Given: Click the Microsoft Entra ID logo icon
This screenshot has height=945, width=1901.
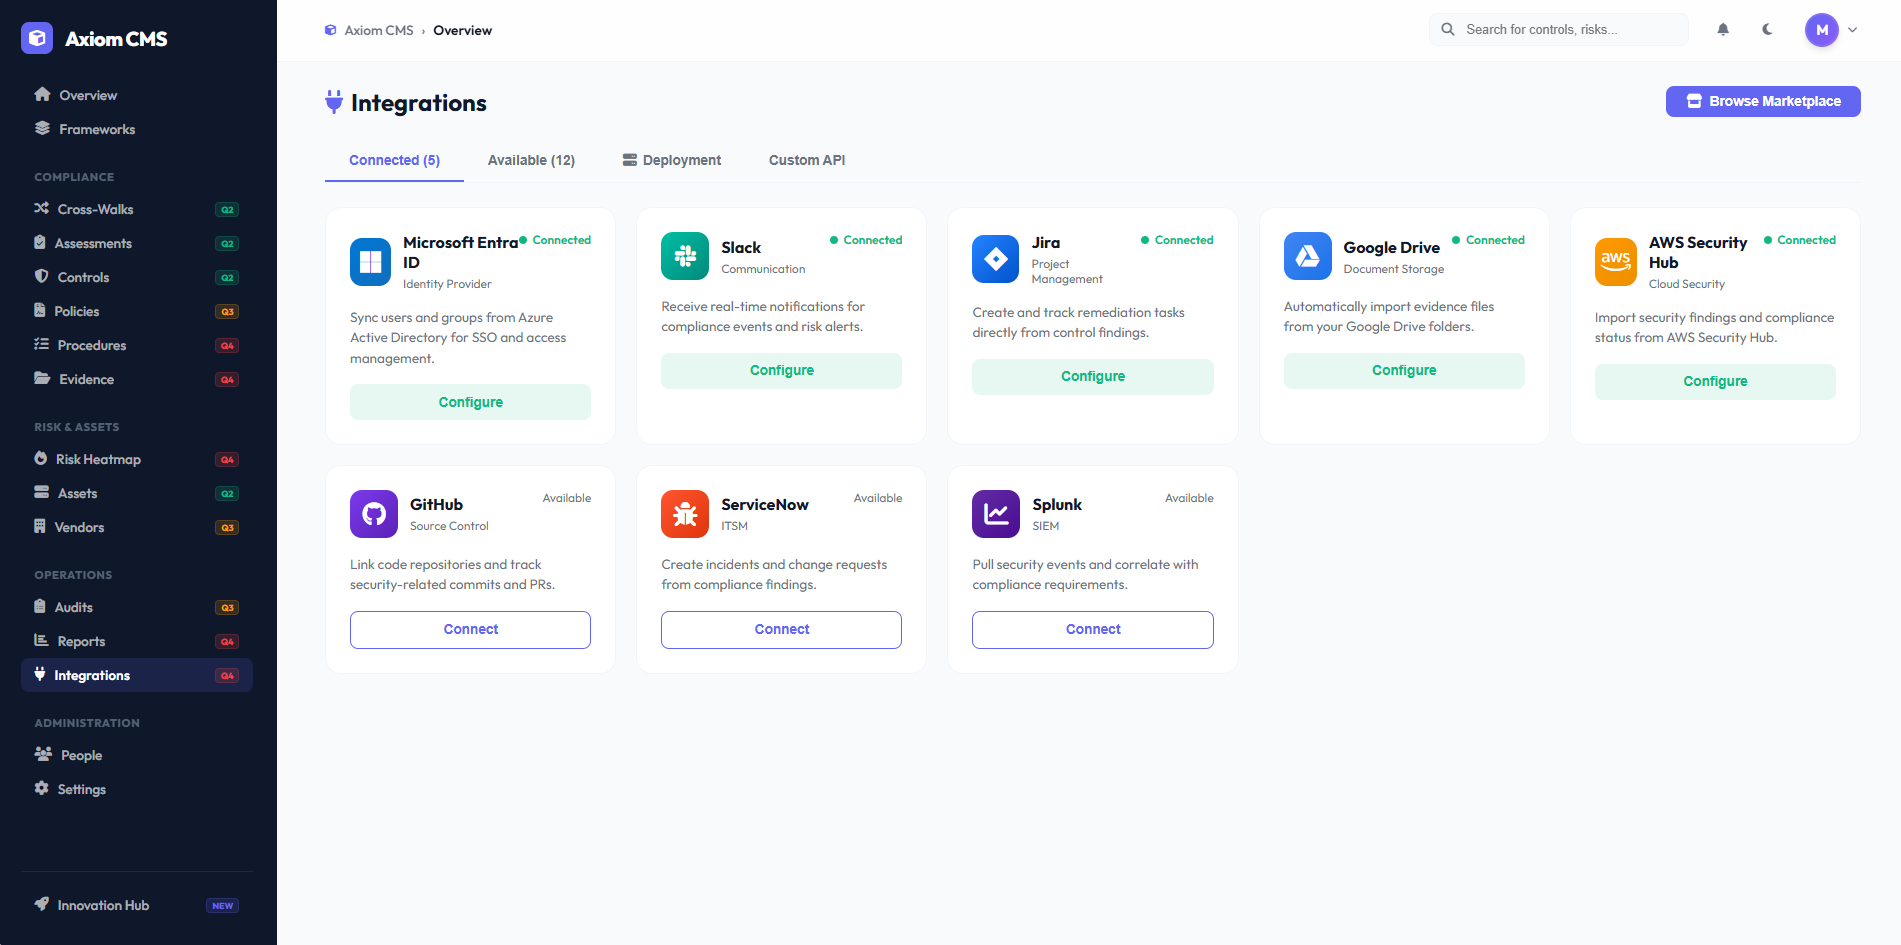Looking at the screenshot, I should click(x=370, y=262).
